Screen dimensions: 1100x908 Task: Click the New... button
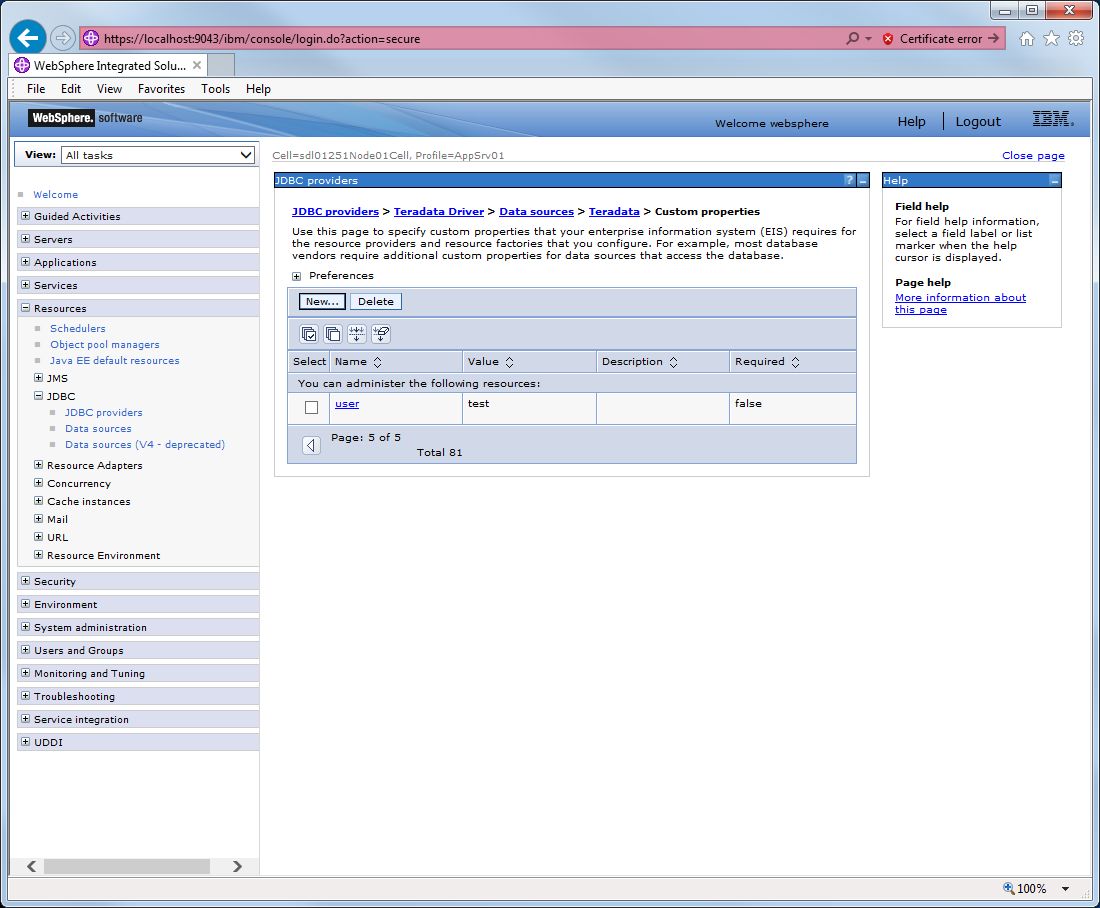322,302
